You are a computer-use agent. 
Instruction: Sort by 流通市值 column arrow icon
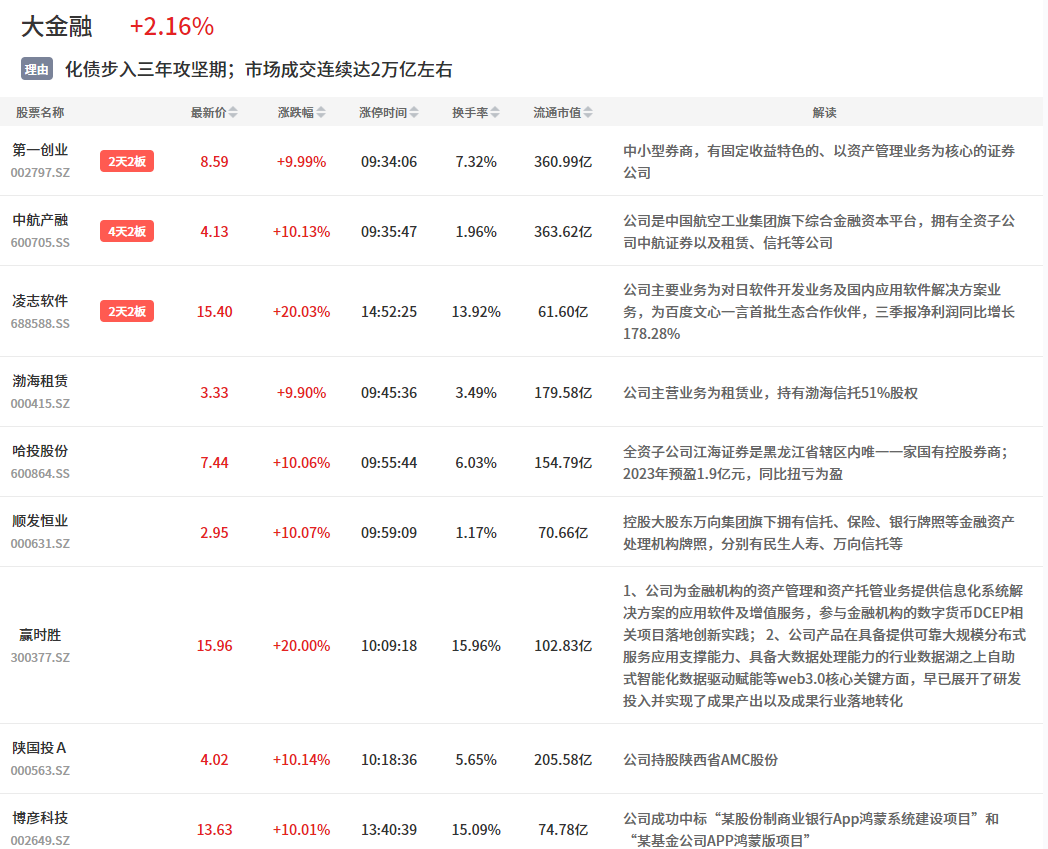point(588,113)
